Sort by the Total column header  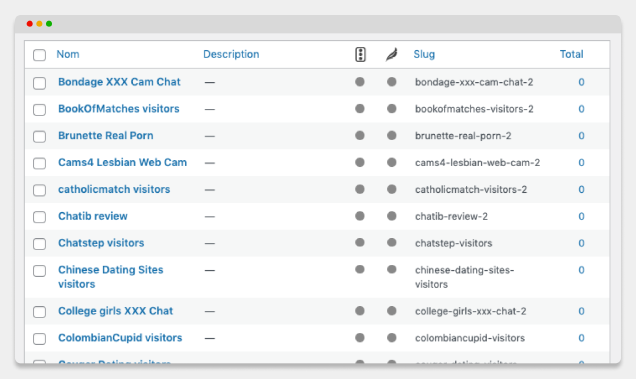tap(572, 54)
